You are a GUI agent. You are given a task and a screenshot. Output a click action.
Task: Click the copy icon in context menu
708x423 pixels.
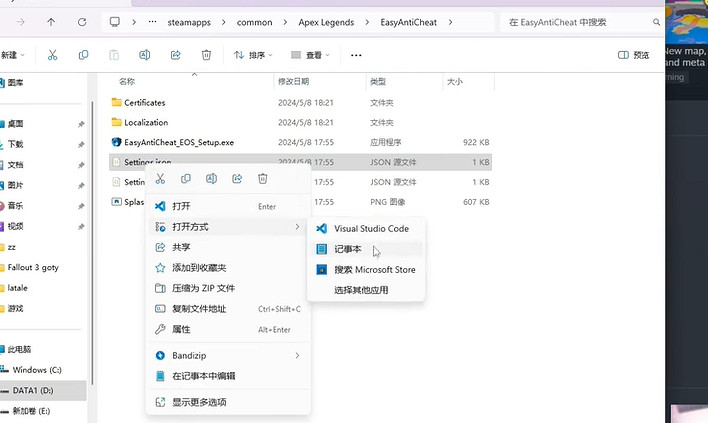(186, 179)
